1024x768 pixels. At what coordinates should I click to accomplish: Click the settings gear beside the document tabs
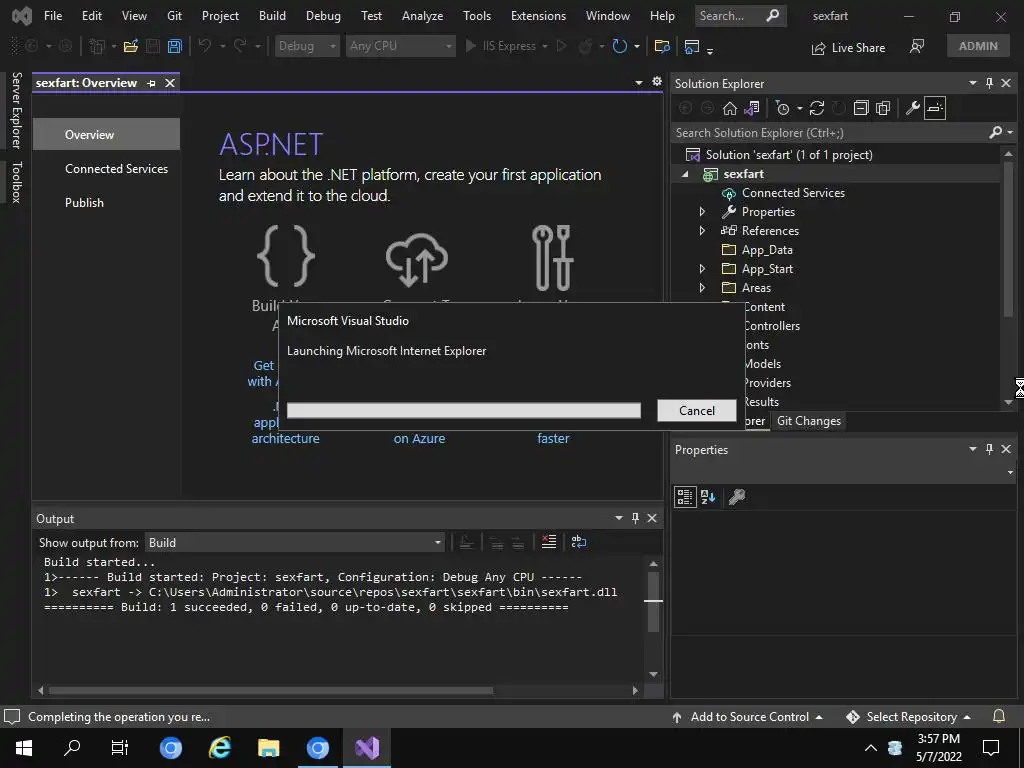point(657,82)
